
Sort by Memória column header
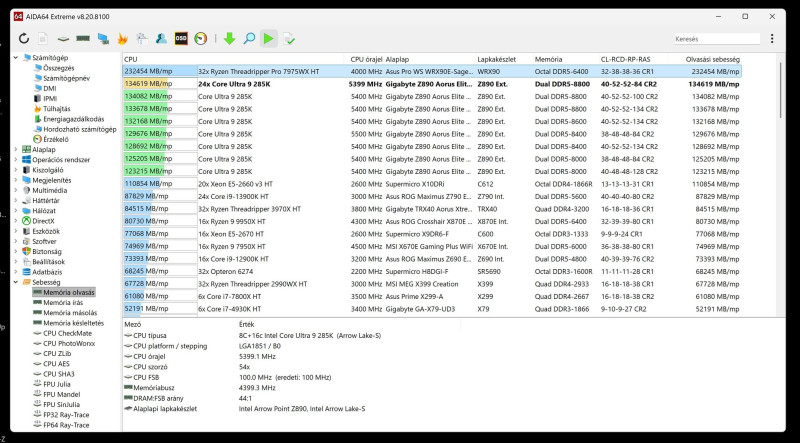(548, 59)
